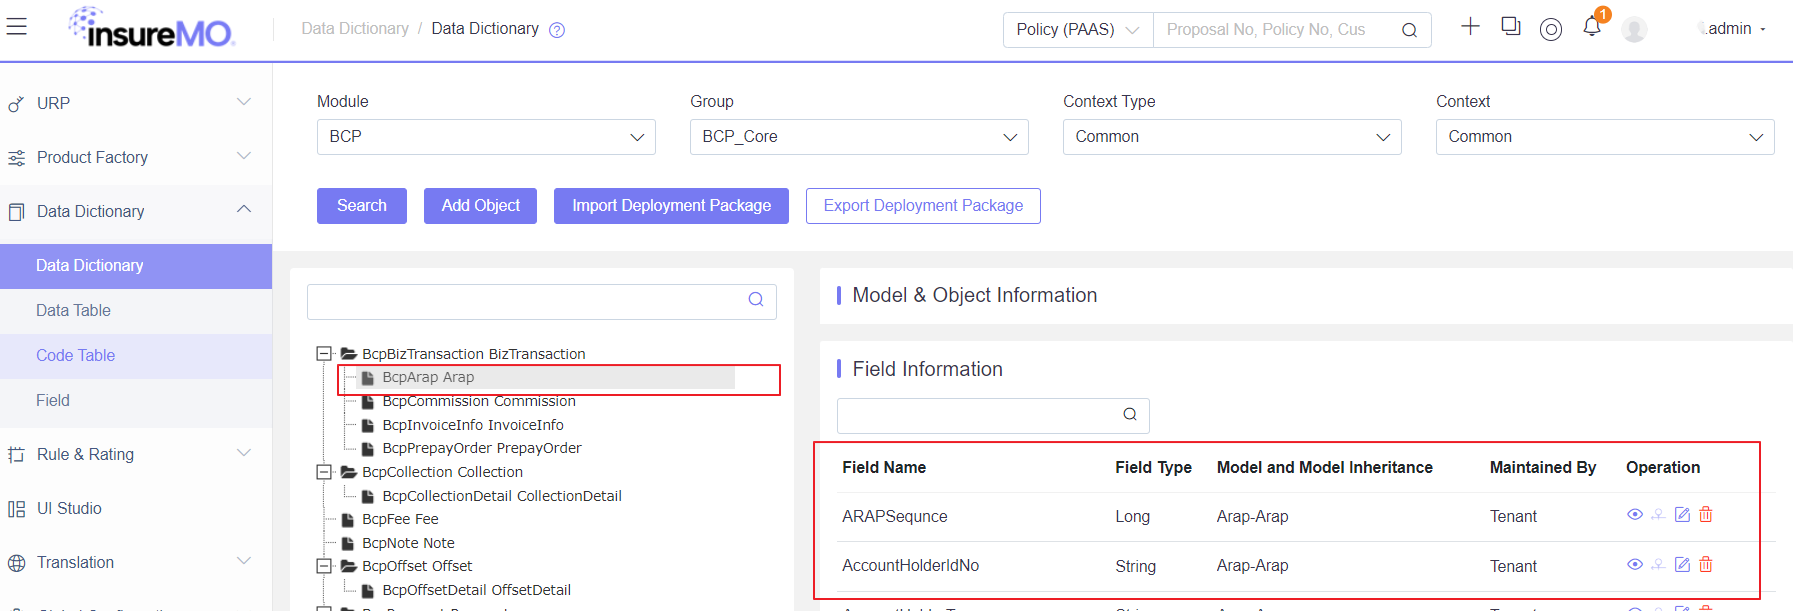Click Import Deployment Package button
This screenshot has height=611, width=1793.
[x=671, y=206]
